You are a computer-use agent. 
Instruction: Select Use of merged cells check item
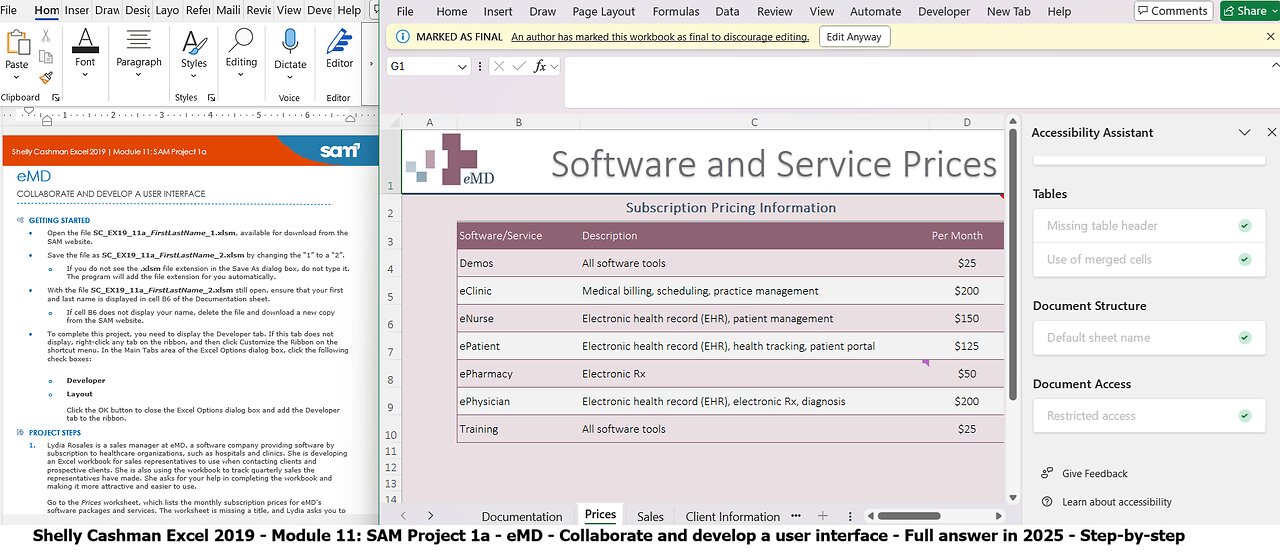(1148, 260)
